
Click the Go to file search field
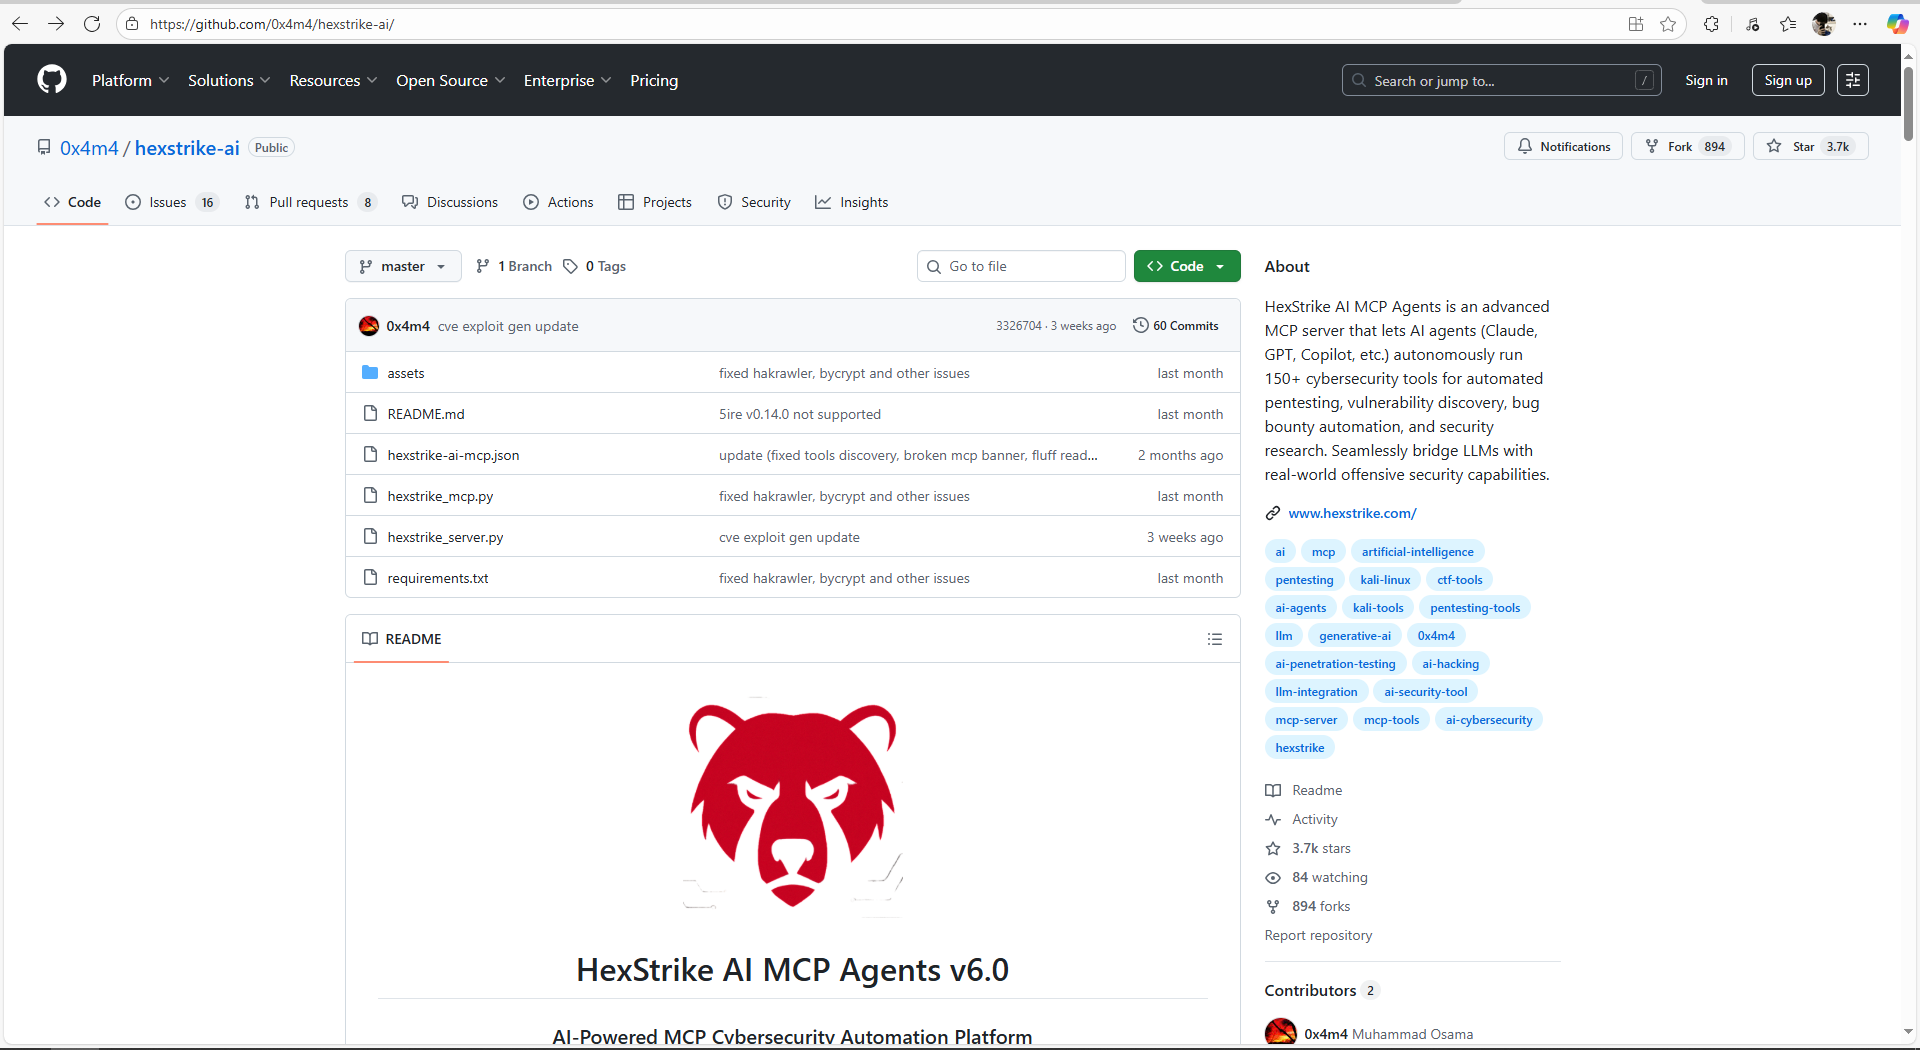tap(1020, 266)
